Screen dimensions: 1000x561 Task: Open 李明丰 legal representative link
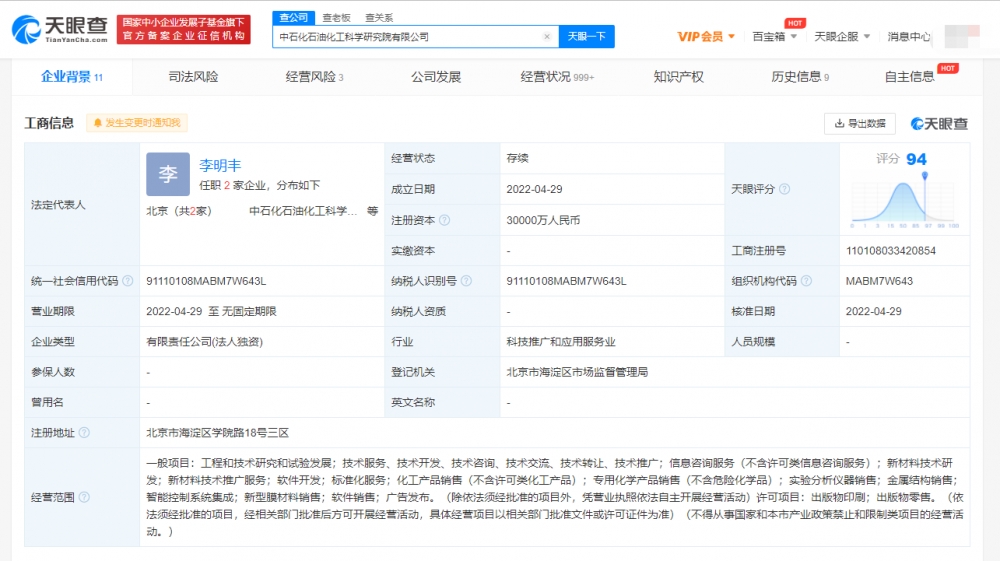220,165
